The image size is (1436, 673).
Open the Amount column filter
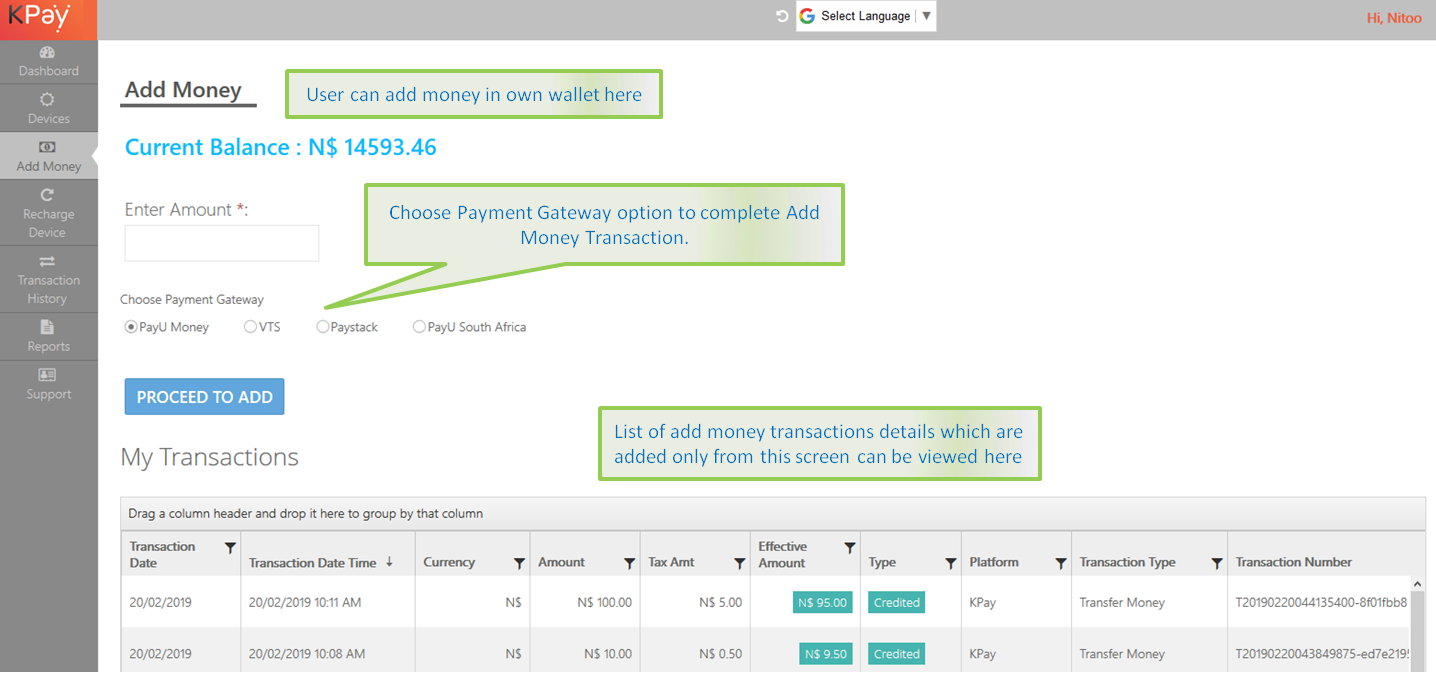(629, 564)
